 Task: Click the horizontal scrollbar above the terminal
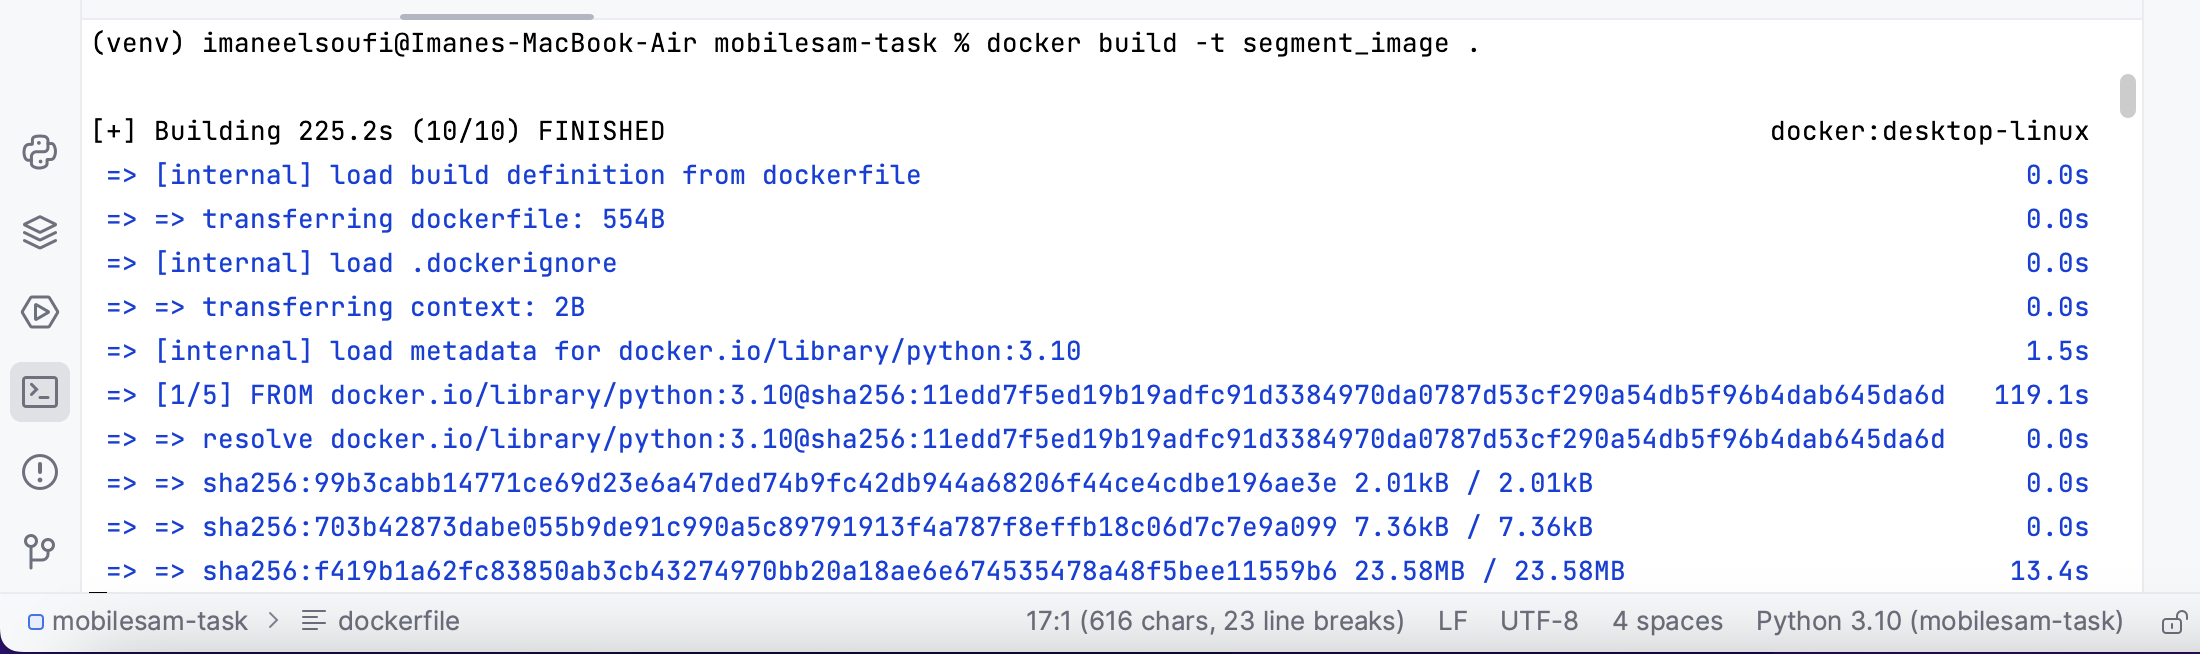pos(497,16)
